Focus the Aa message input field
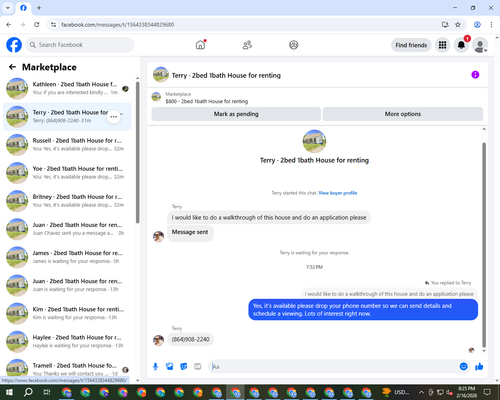This screenshot has height=400, width=500. [333, 367]
